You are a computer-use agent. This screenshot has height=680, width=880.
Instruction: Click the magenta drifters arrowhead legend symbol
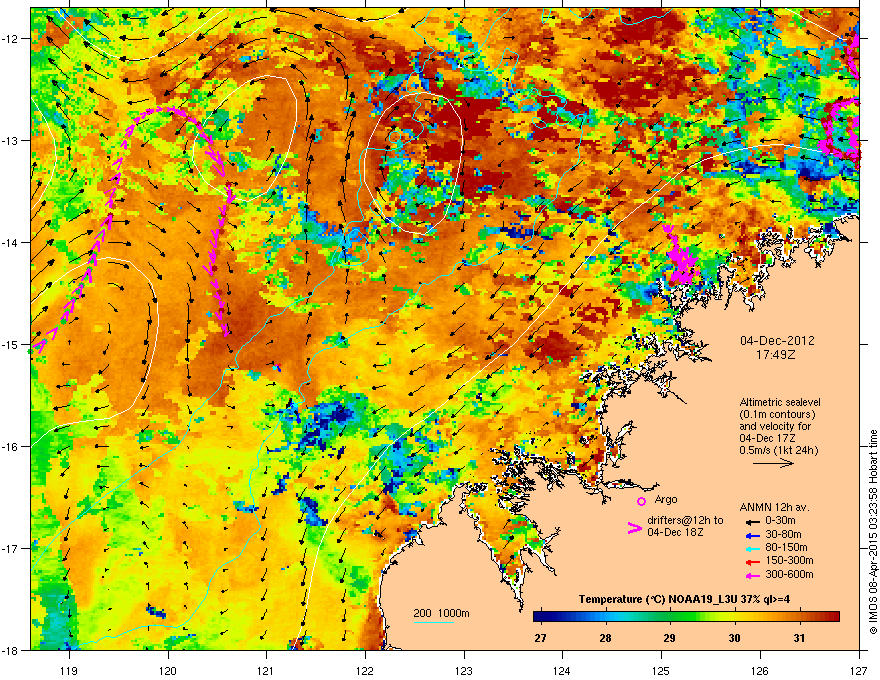[x=634, y=528]
